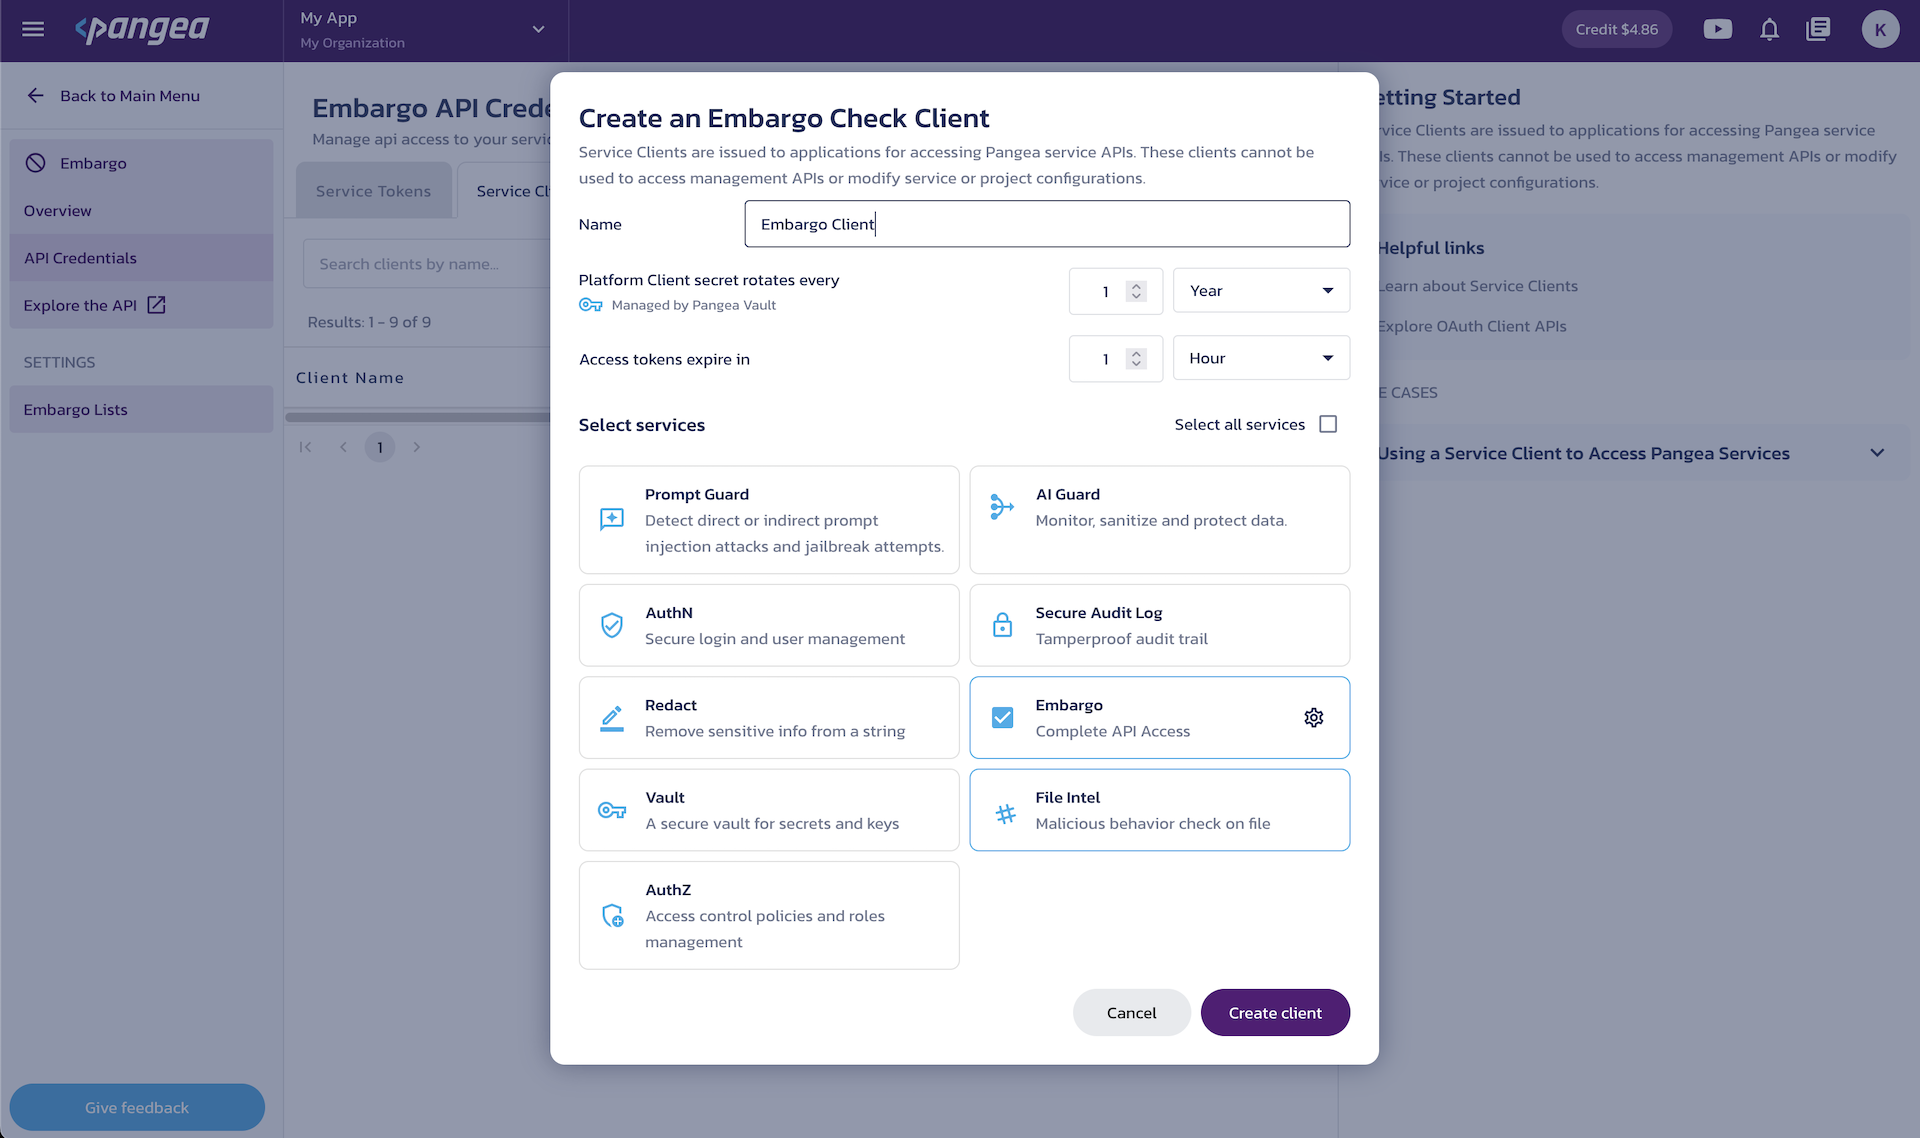This screenshot has width=1920, height=1138.
Task: Open Embargo service settings gear
Action: 1314,718
